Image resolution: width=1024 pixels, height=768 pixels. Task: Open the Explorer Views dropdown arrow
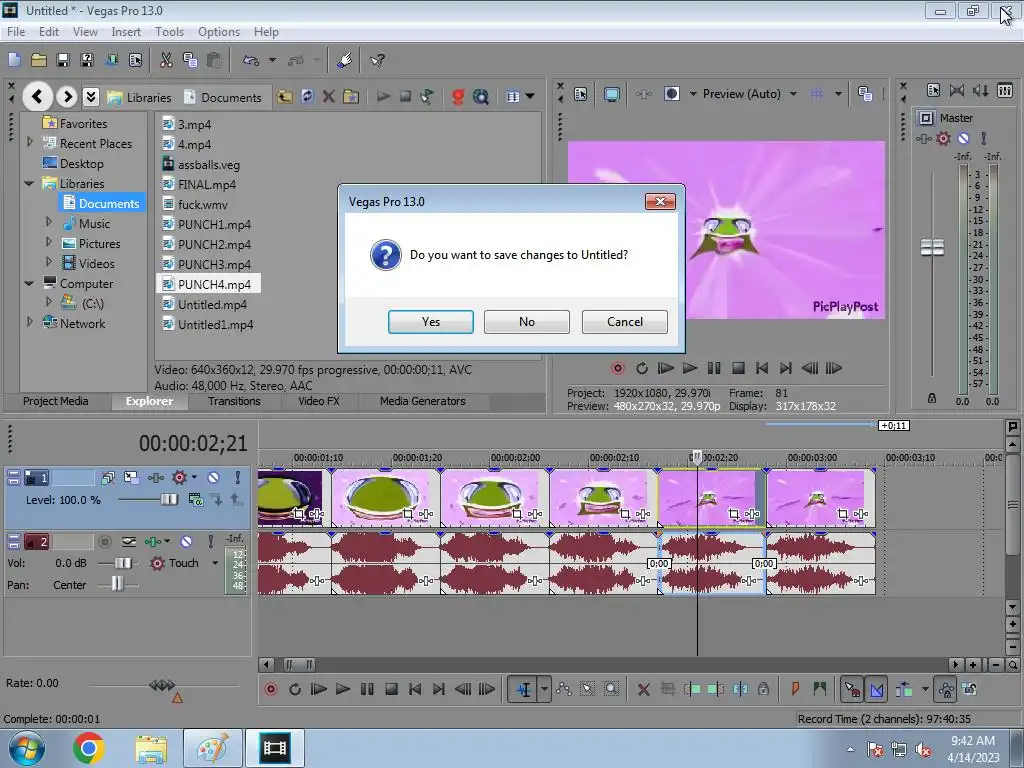tap(530, 97)
